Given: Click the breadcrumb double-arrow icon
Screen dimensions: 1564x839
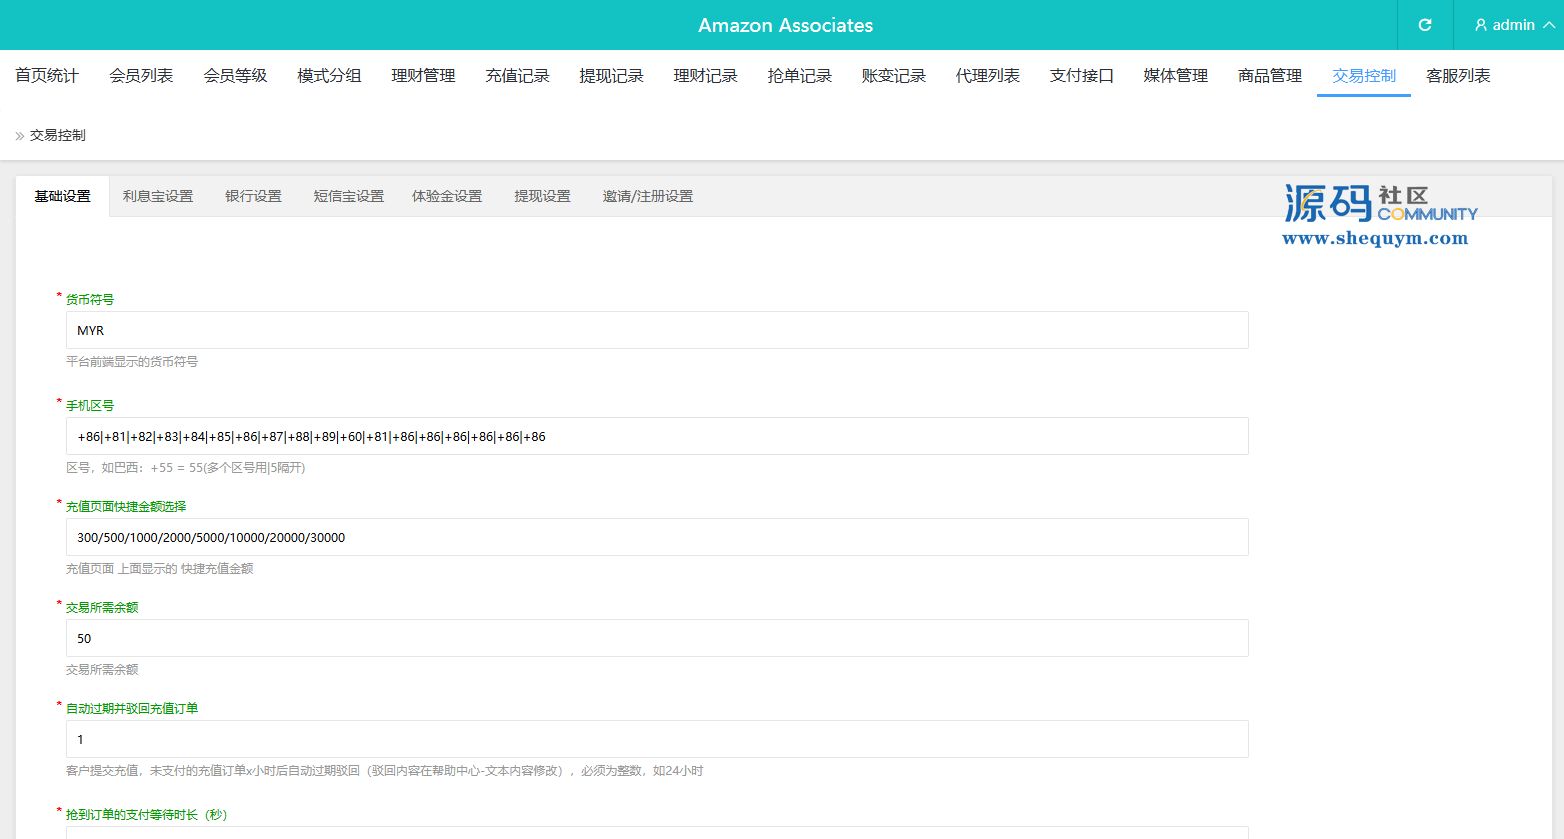Looking at the screenshot, I should point(19,136).
